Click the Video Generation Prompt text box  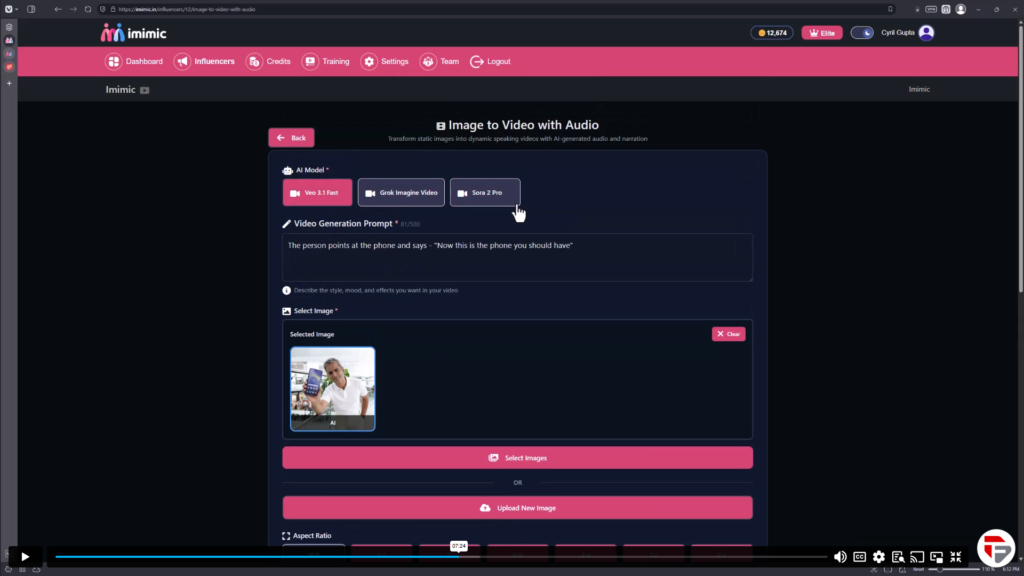coord(517,257)
